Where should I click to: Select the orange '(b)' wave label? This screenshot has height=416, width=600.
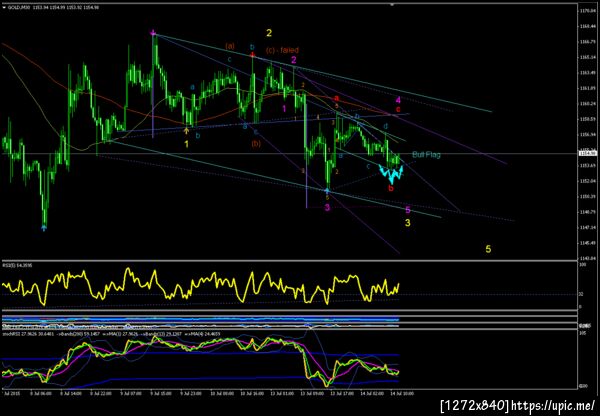click(256, 144)
